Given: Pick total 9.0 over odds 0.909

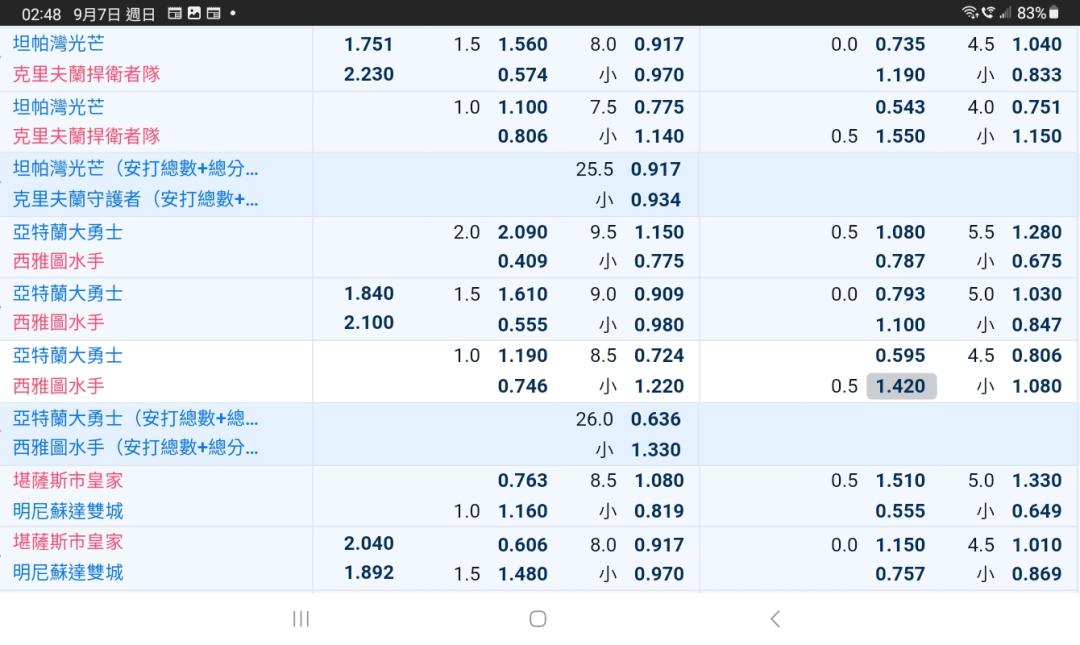Looking at the screenshot, I should point(659,294).
